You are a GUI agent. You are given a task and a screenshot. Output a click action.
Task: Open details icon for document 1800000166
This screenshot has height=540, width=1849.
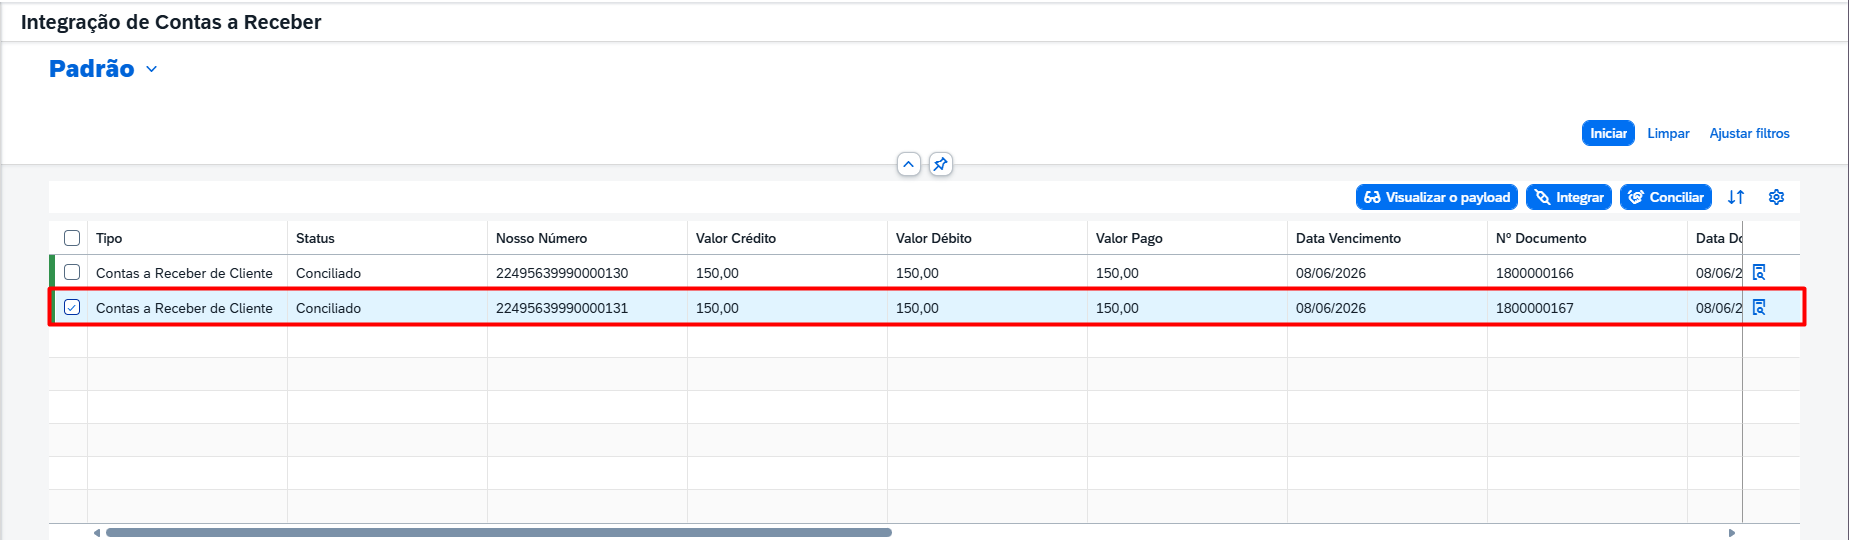(1759, 272)
